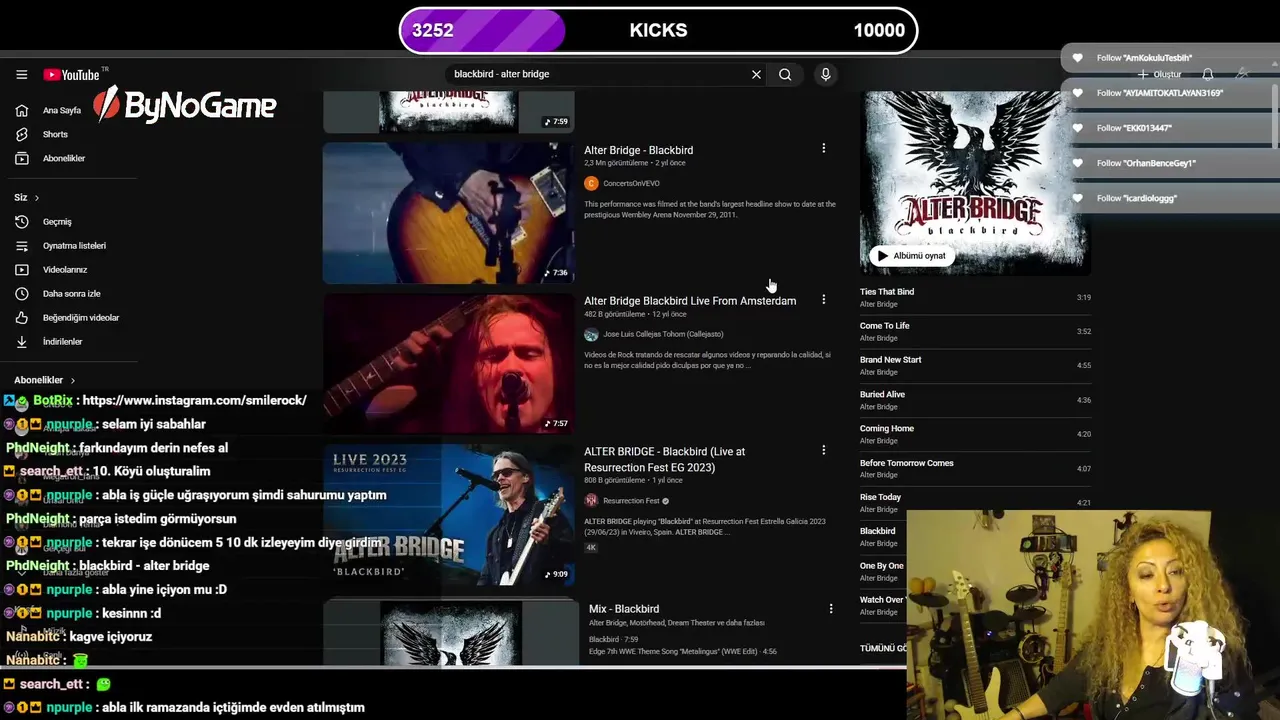Play the track Come To Life
The height and width of the screenshot is (720, 1280).
pos(885,326)
